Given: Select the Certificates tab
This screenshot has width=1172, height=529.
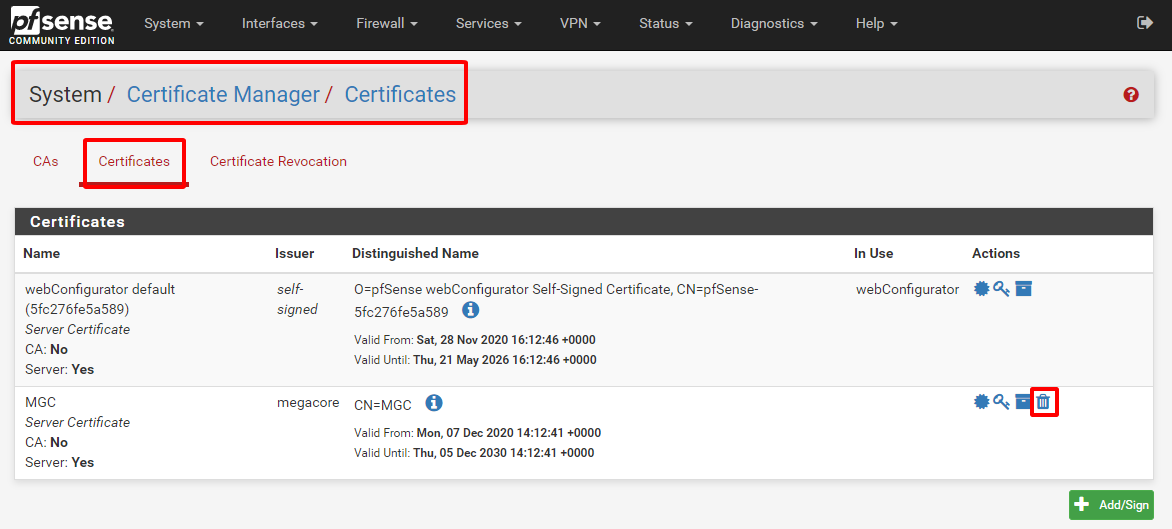Looking at the screenshot, I should pyautogui.click(x=134, y=161).
